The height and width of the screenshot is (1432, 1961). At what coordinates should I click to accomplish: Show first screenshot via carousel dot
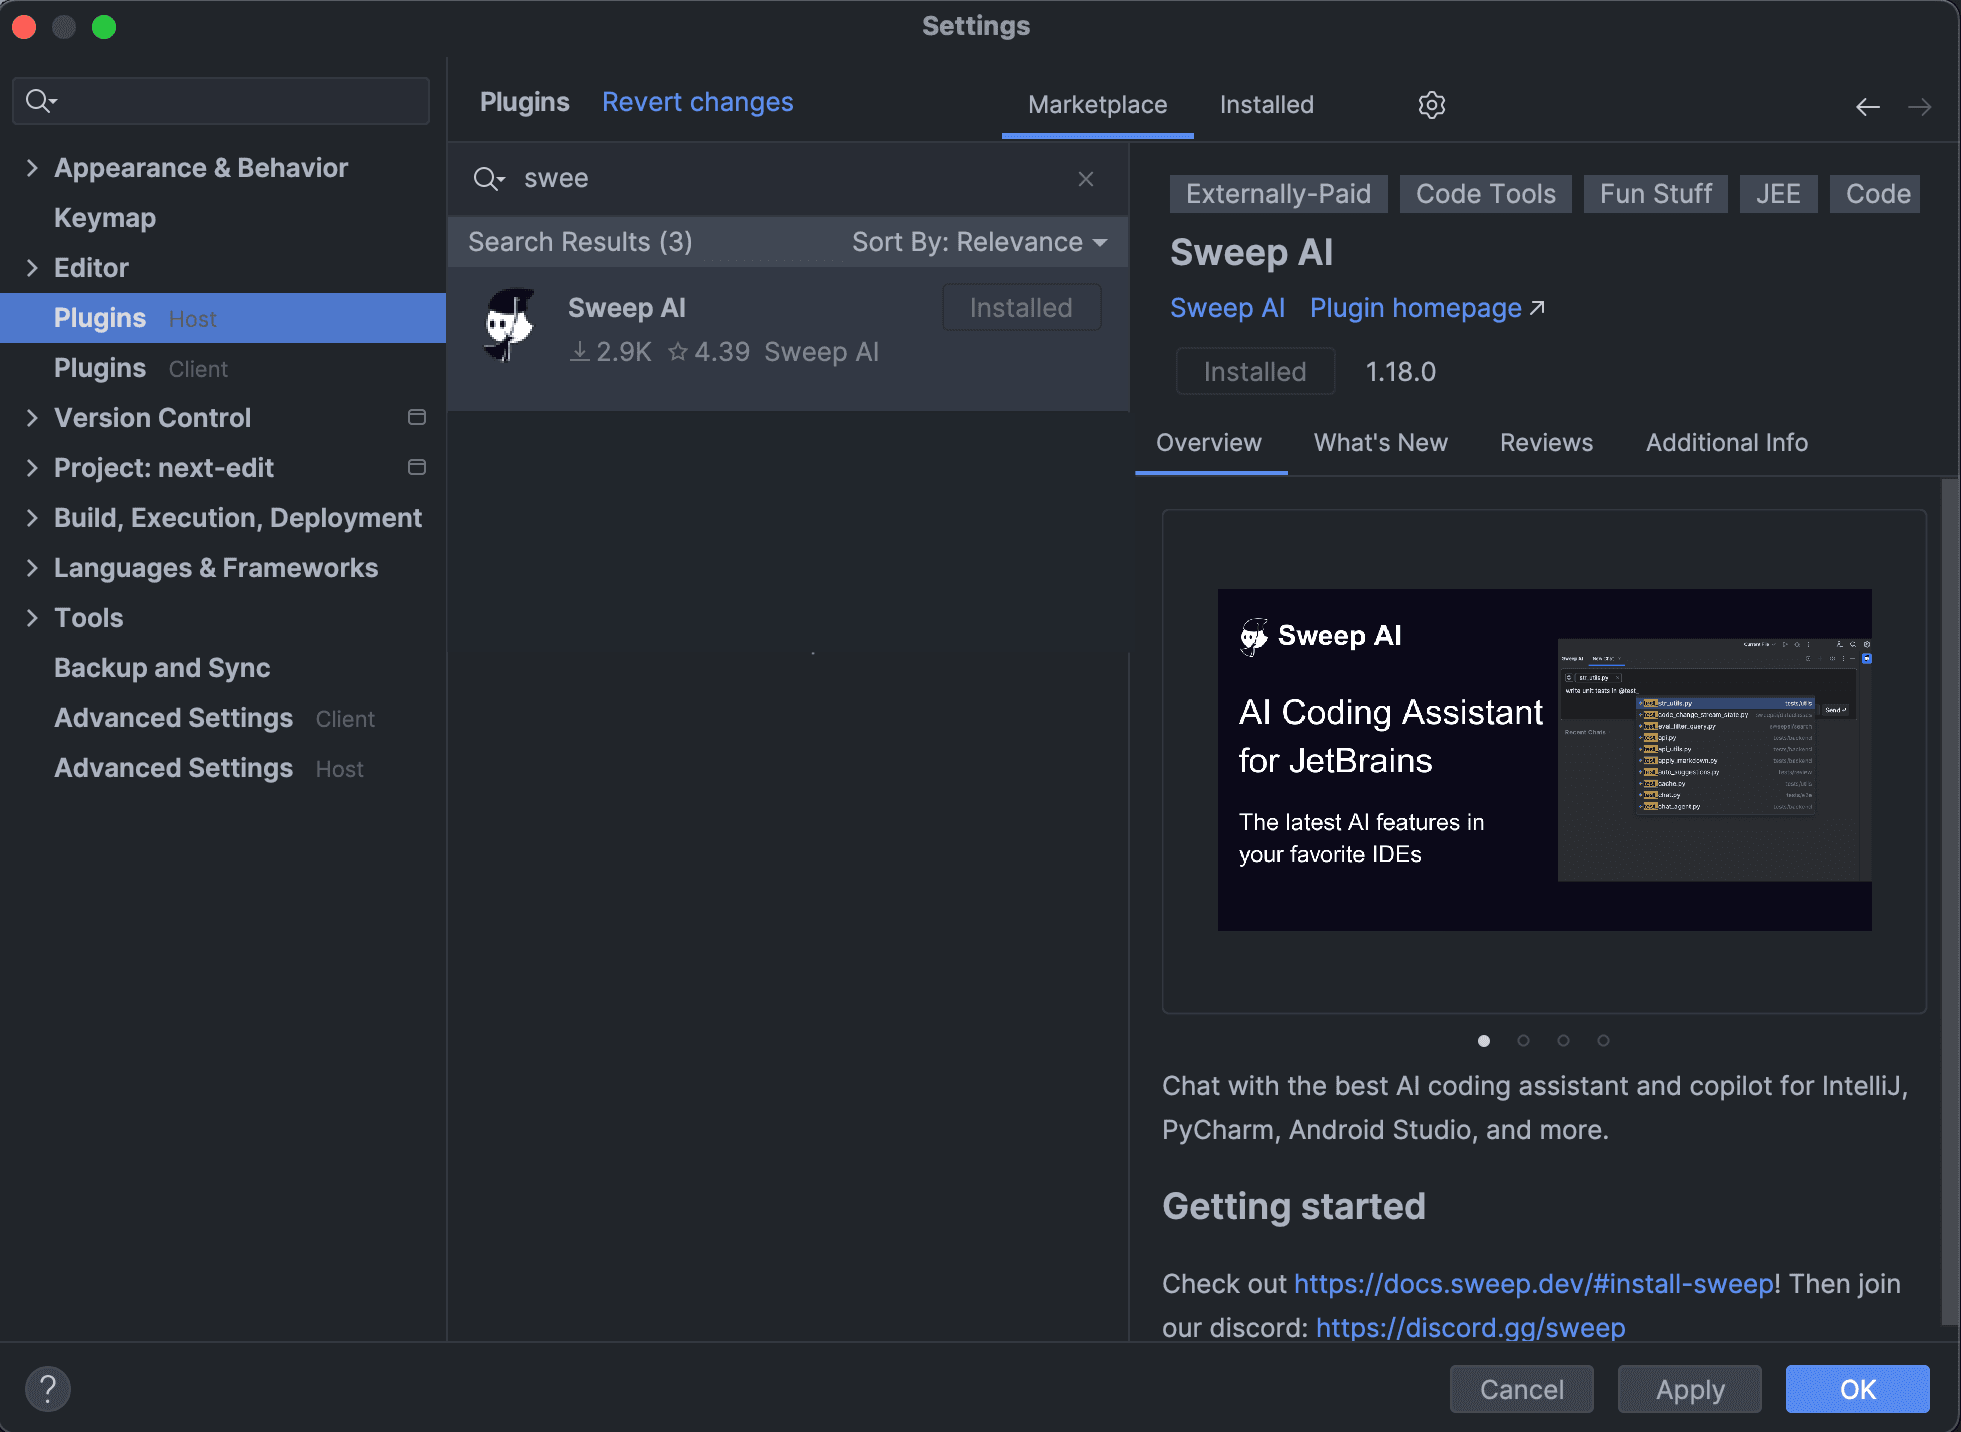[1483, 1041]
